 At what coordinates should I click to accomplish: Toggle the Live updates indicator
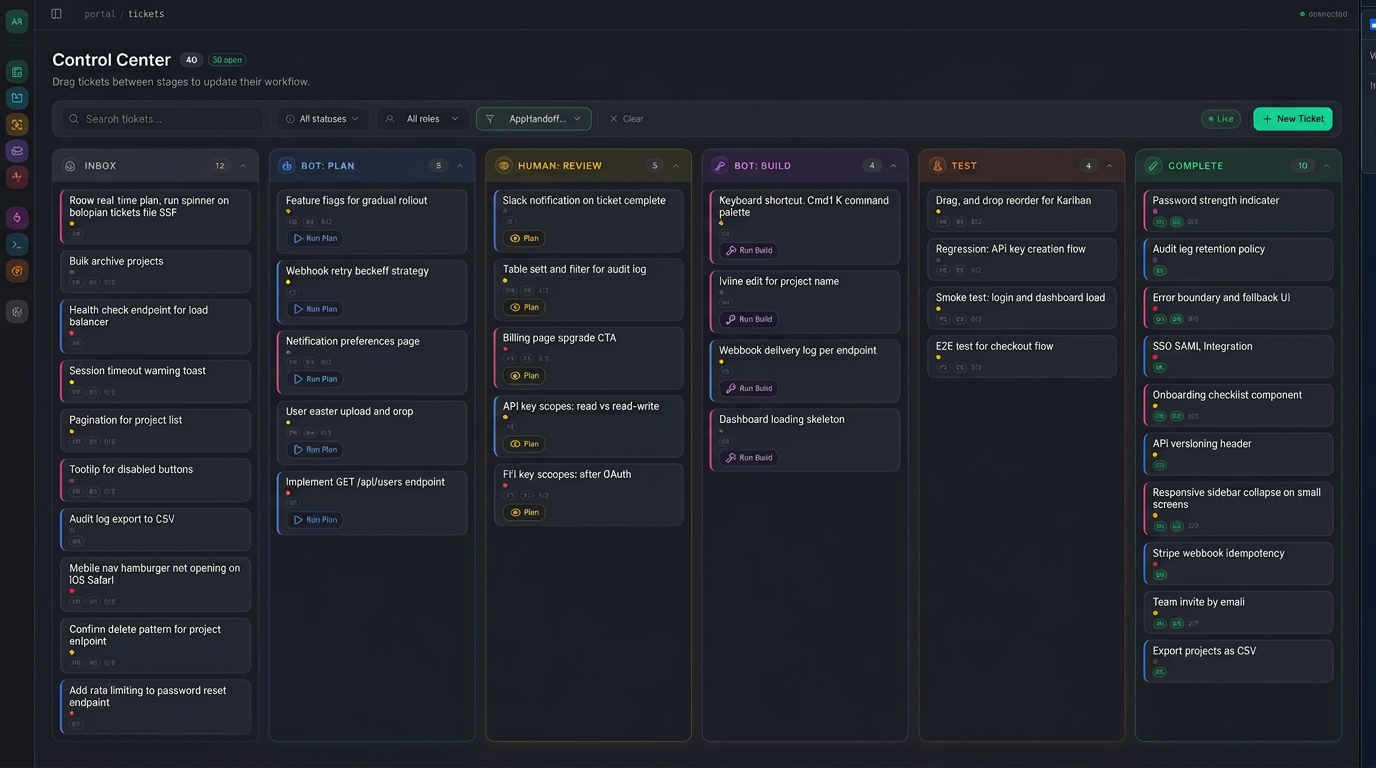pos(1220,119)
